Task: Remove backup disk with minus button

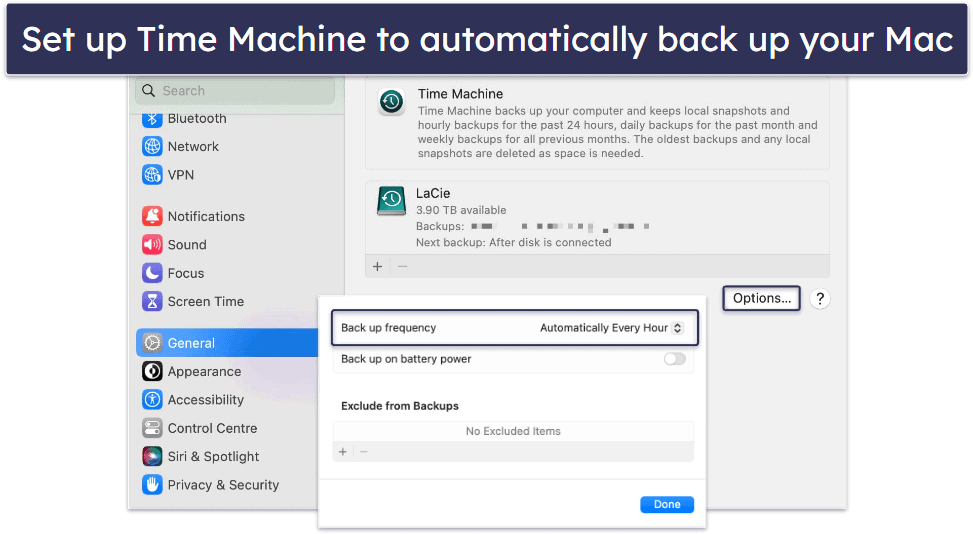Action: tap(403, 267)
